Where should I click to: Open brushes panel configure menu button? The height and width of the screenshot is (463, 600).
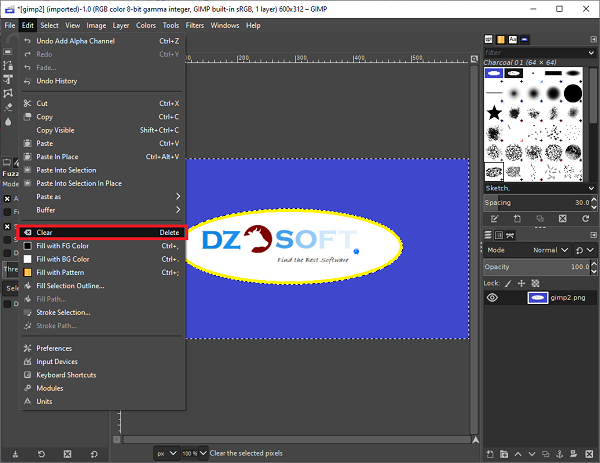tap(593, 39)
